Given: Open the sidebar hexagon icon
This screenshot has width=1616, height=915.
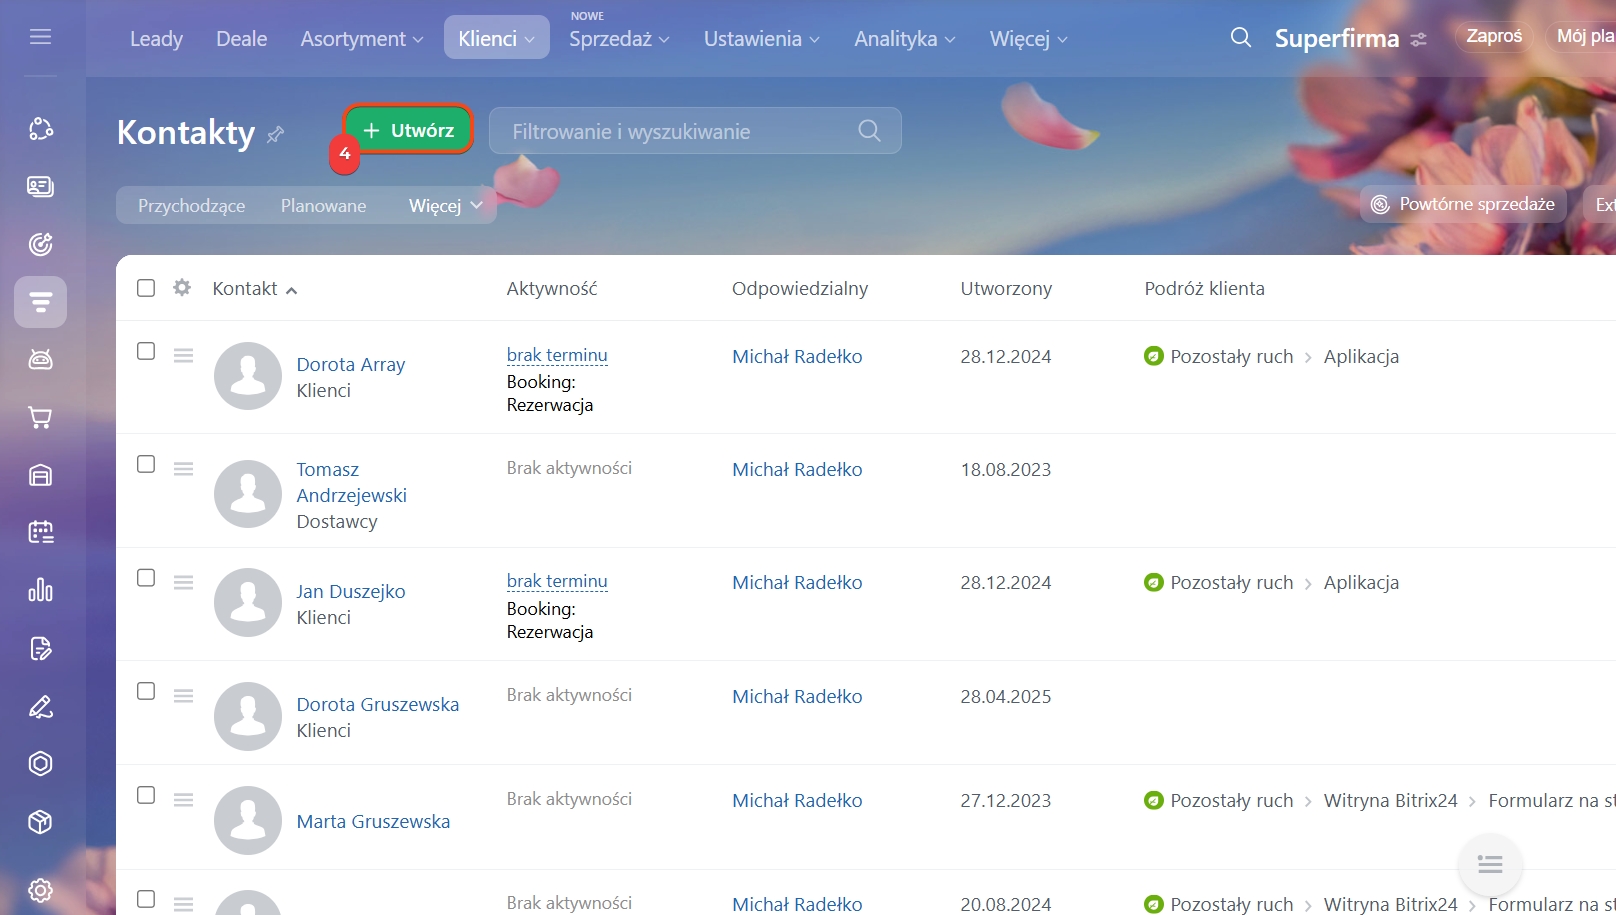Looking at the screenshot, I should (40, 764).
